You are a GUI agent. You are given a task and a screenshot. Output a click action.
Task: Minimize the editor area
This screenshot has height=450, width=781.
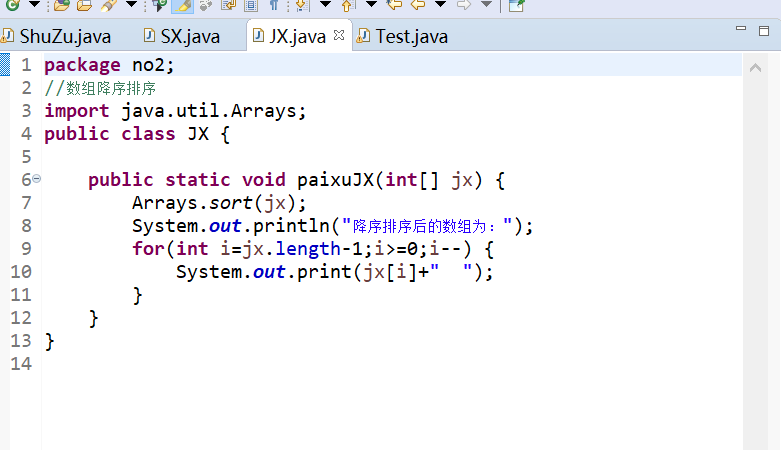(741, 29)
